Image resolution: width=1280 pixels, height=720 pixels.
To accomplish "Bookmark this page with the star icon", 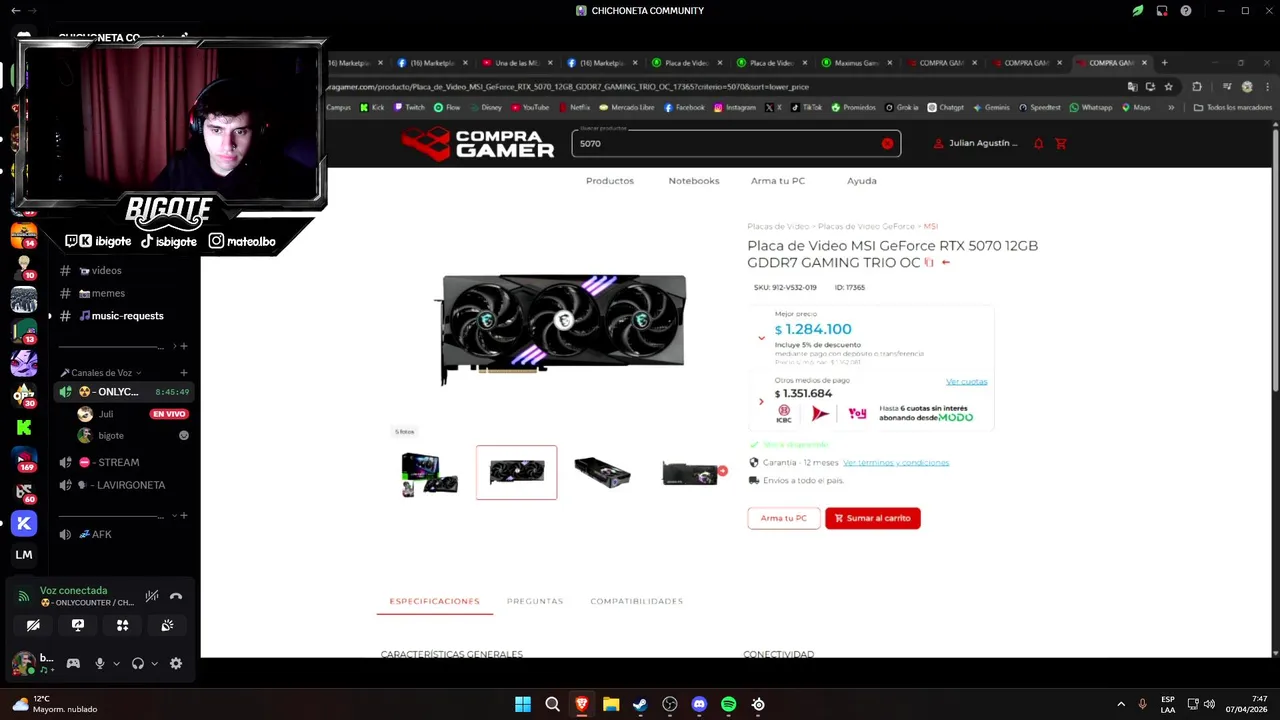I will pos(1168,87).
